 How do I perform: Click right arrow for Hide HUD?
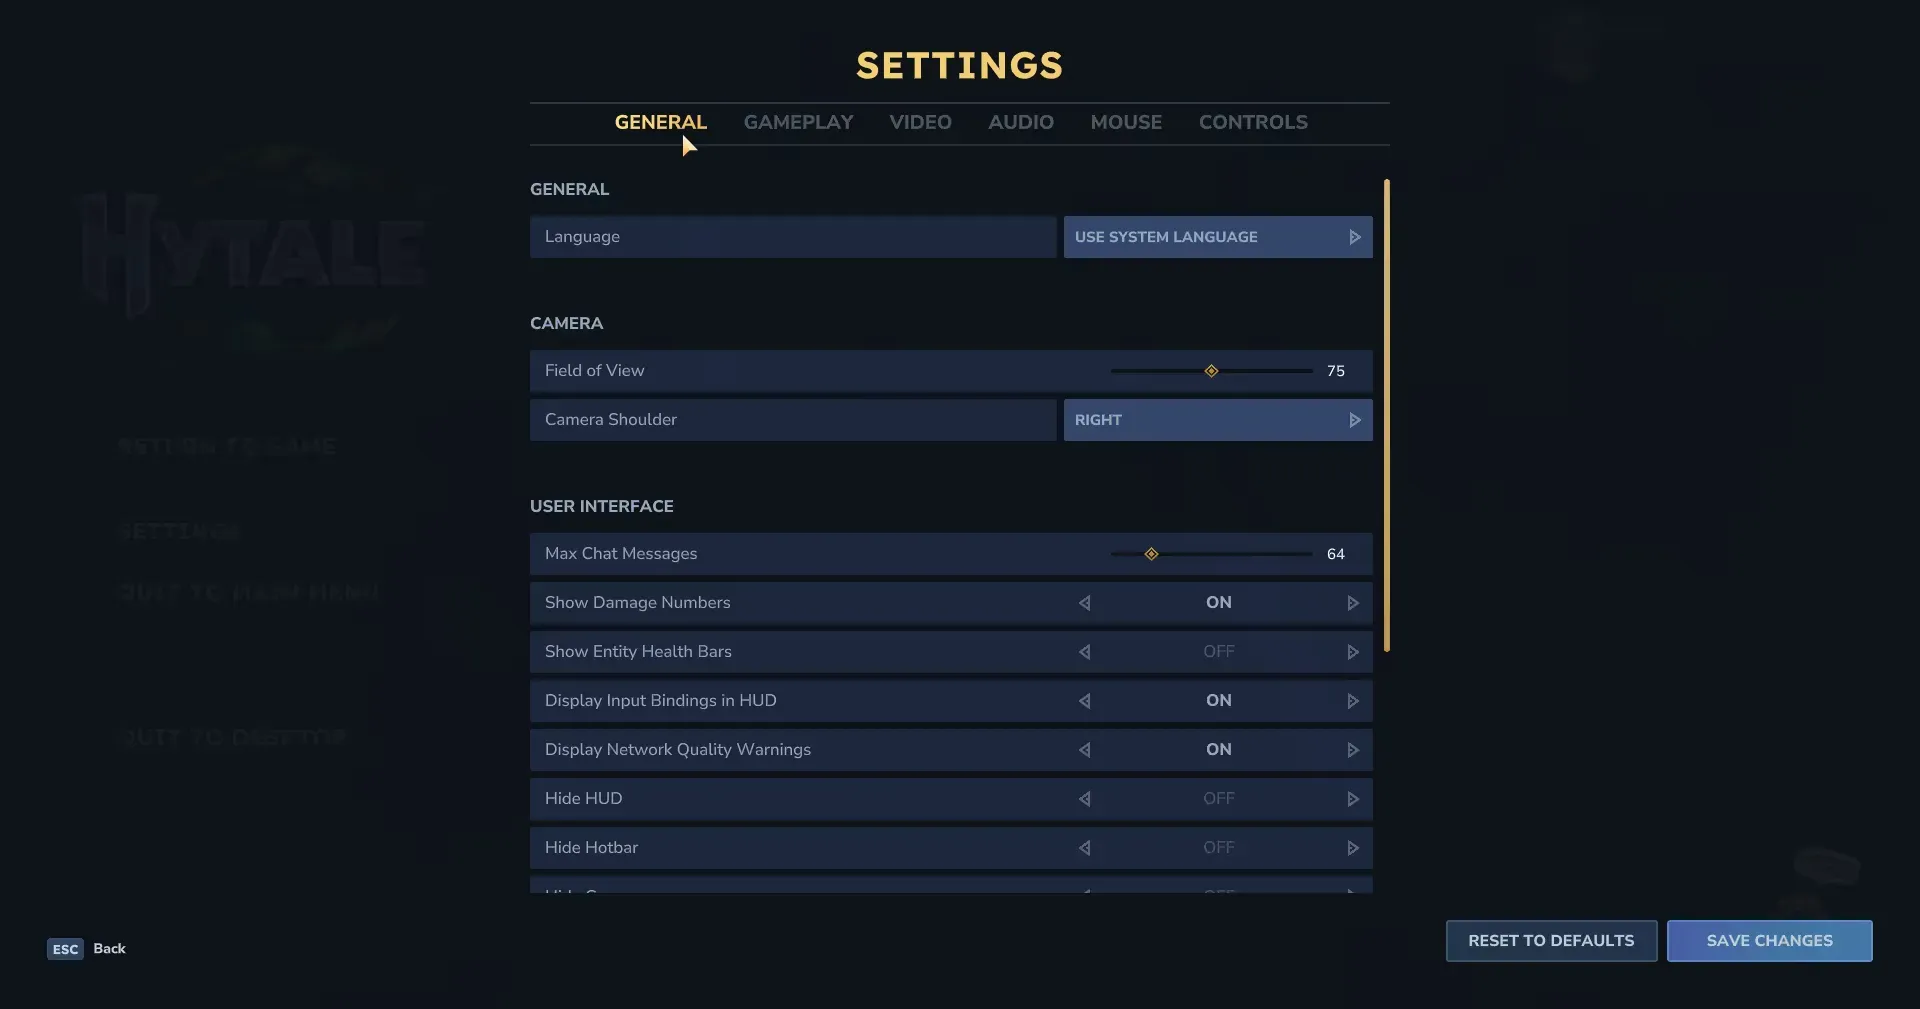tap(1352, 799)
